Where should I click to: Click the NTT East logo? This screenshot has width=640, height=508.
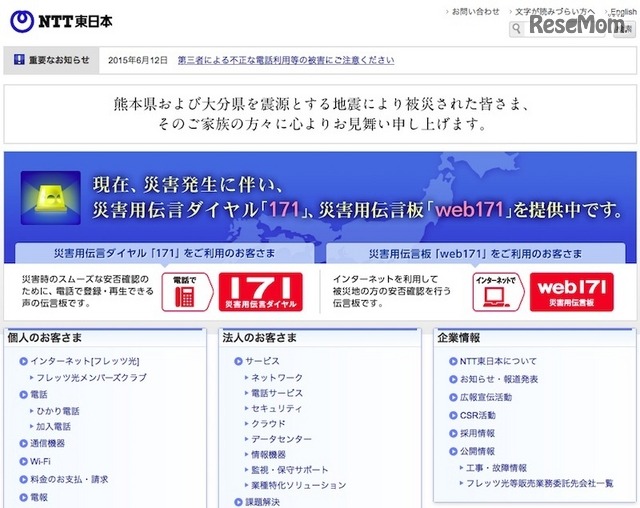pos(61,21)
